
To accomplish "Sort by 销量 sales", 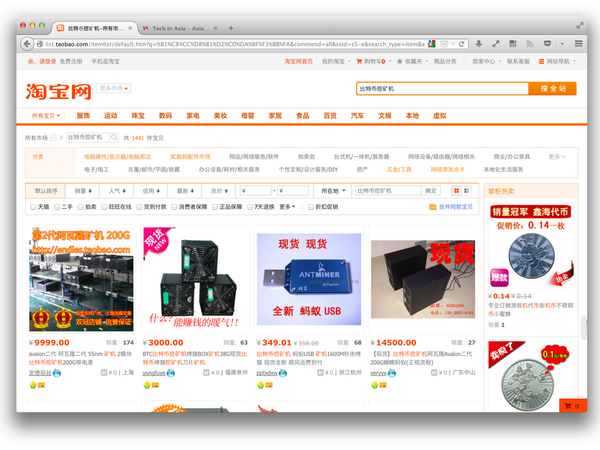I will point(83,191).
